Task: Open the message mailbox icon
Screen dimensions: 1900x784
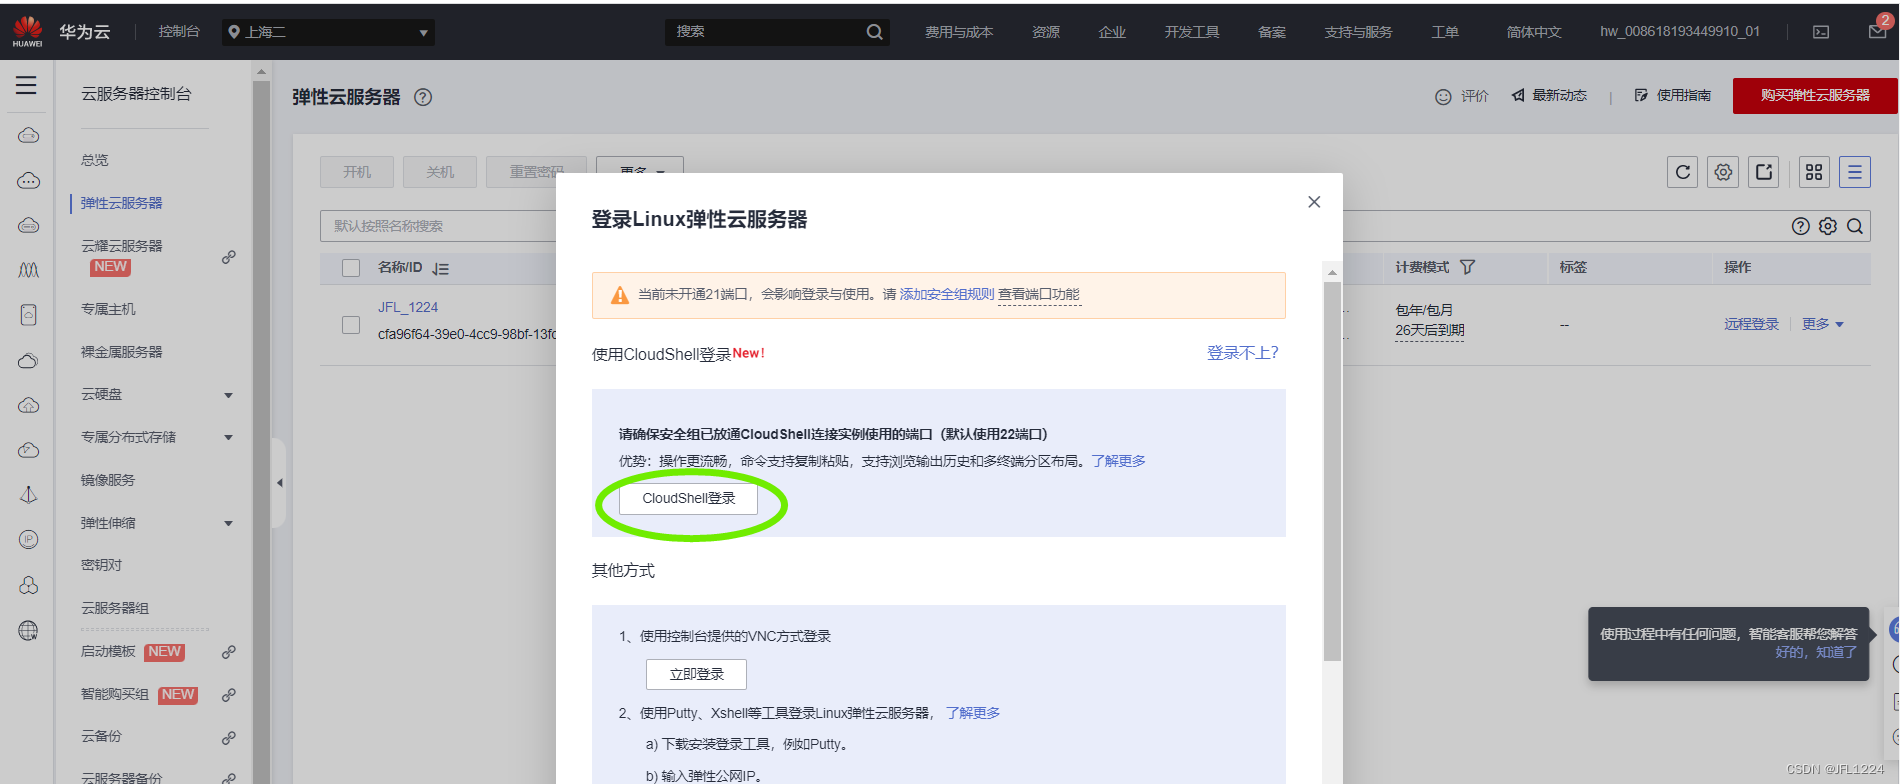Action: [x=1877, y=32]
